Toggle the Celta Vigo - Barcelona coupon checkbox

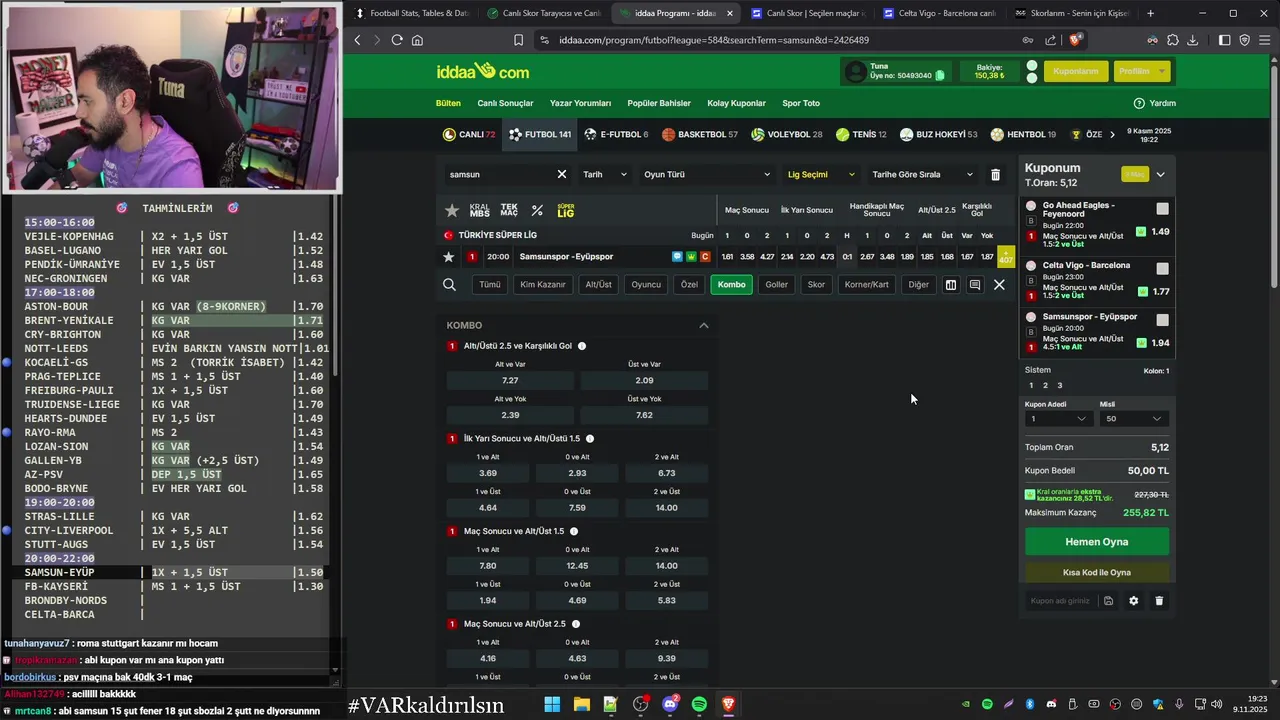point(1162,269)
